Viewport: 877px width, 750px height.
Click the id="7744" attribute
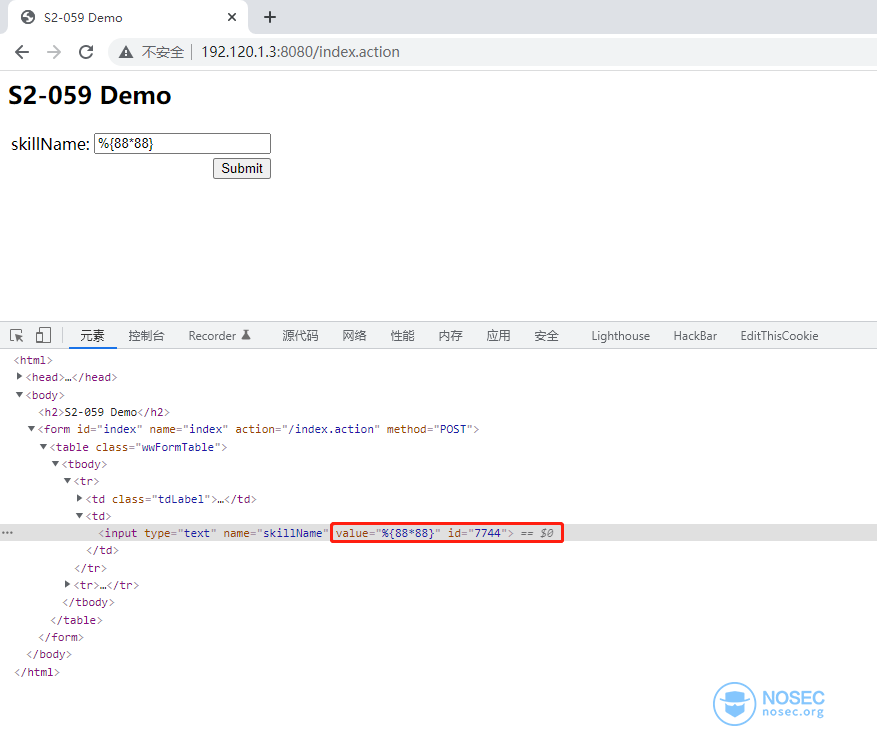[x=477, y=533]
